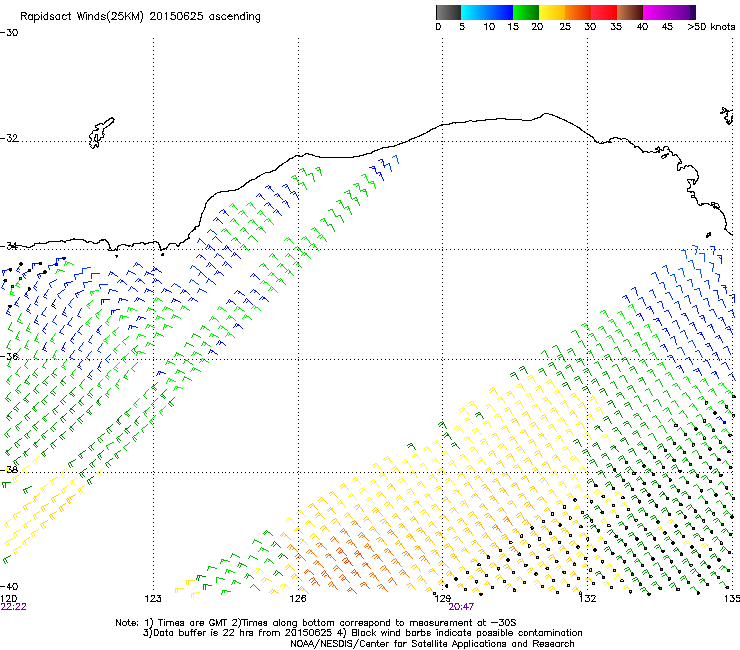Click the -38 latitude label
Screen dimensions: 740x650
coord(9,470)
